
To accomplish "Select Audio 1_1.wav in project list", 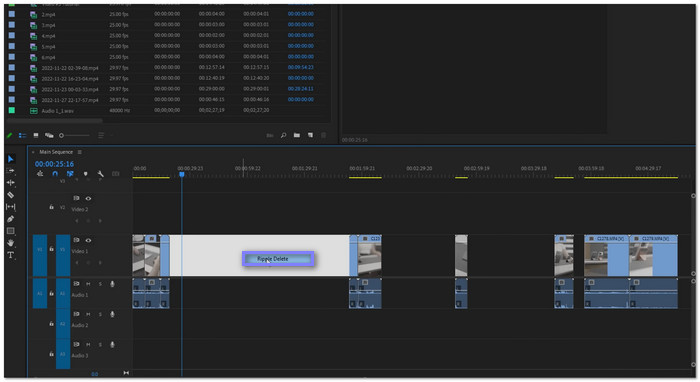I will point(57,111).
